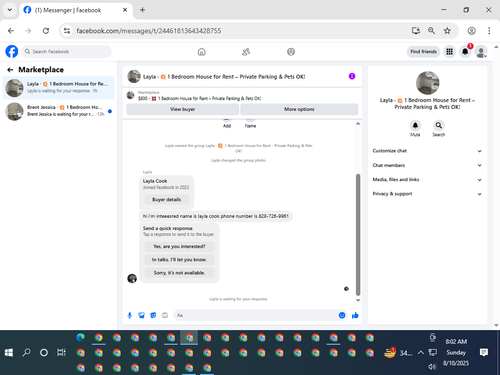The height and width of the screenshot is (375, 500).
Task: Focus the Search Facebook field
Action: [x=67, y=52]
